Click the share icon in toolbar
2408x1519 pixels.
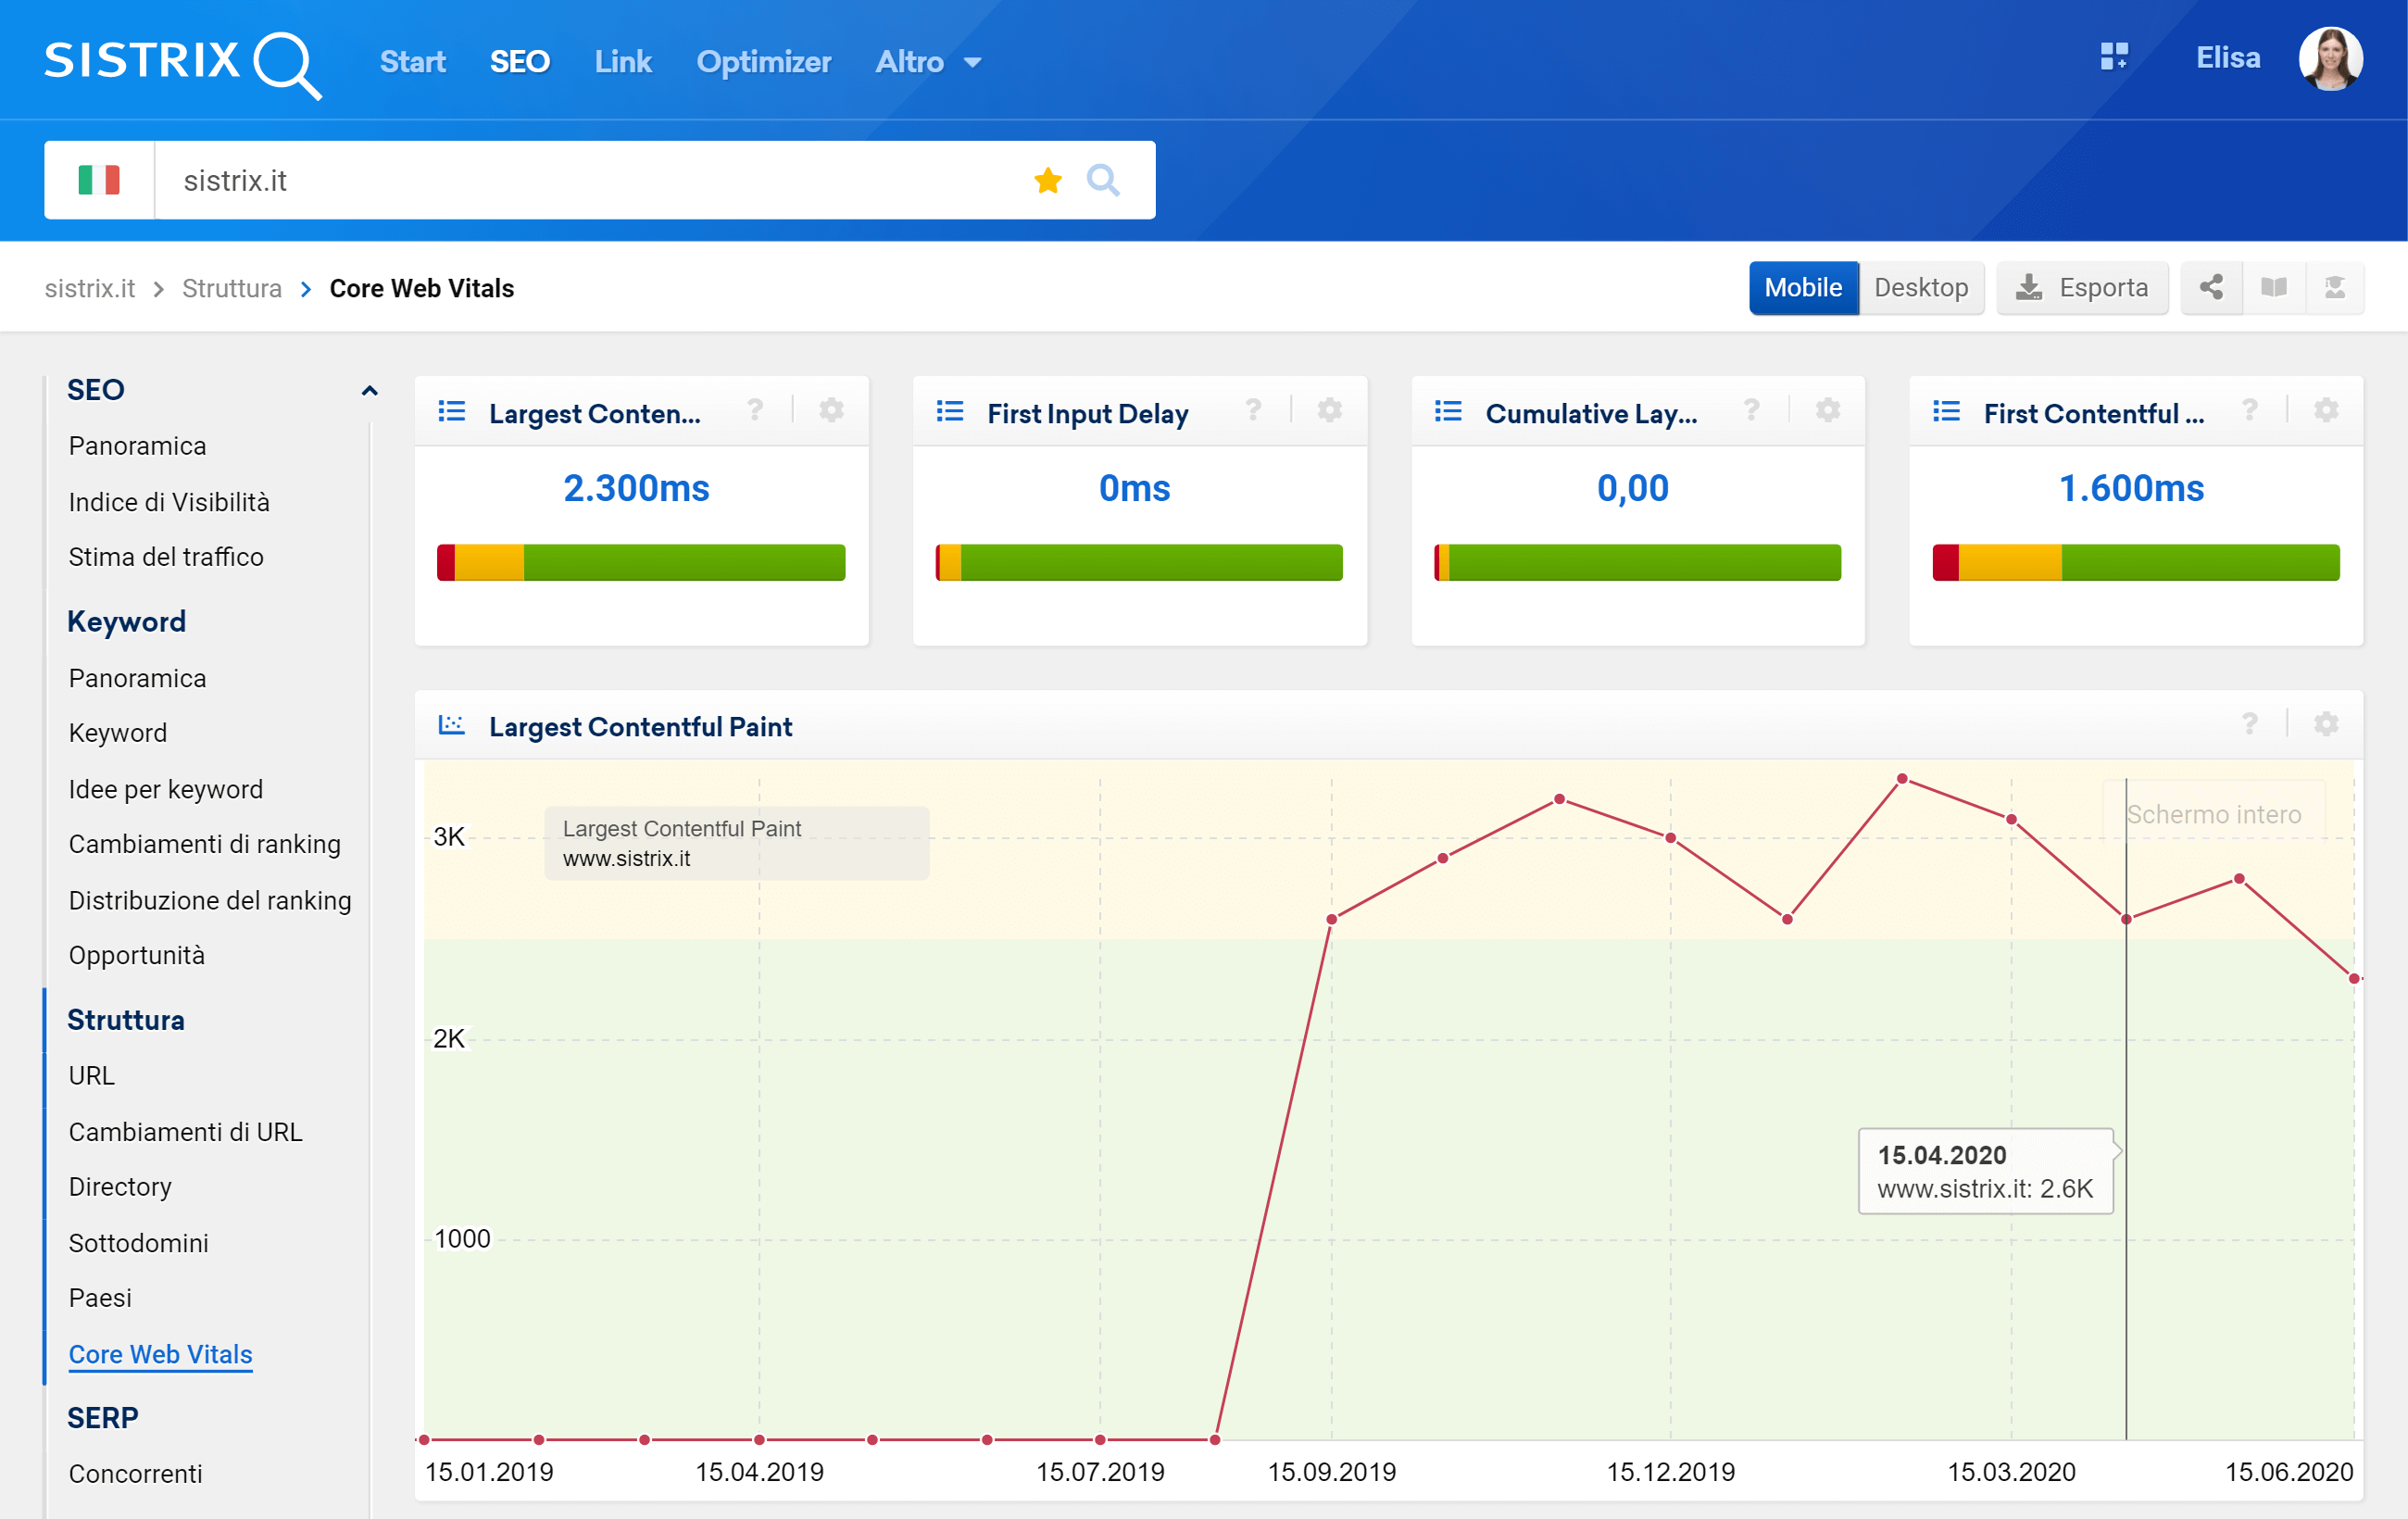click(2211, 288)
